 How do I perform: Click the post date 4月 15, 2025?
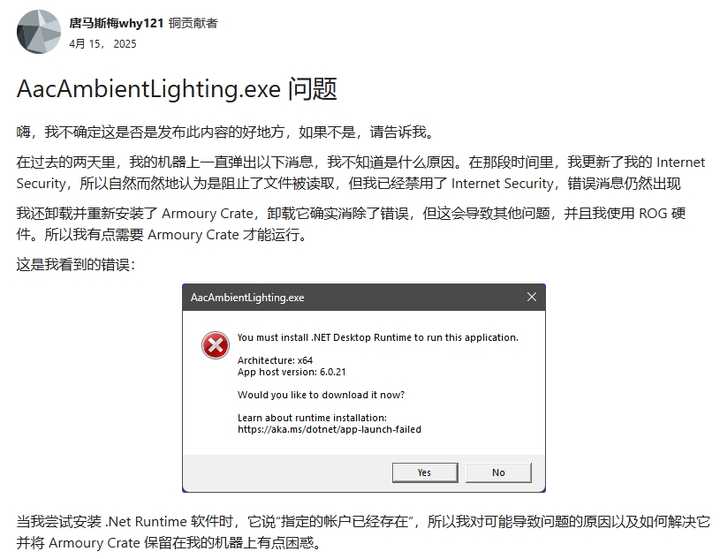click(103, 44)
